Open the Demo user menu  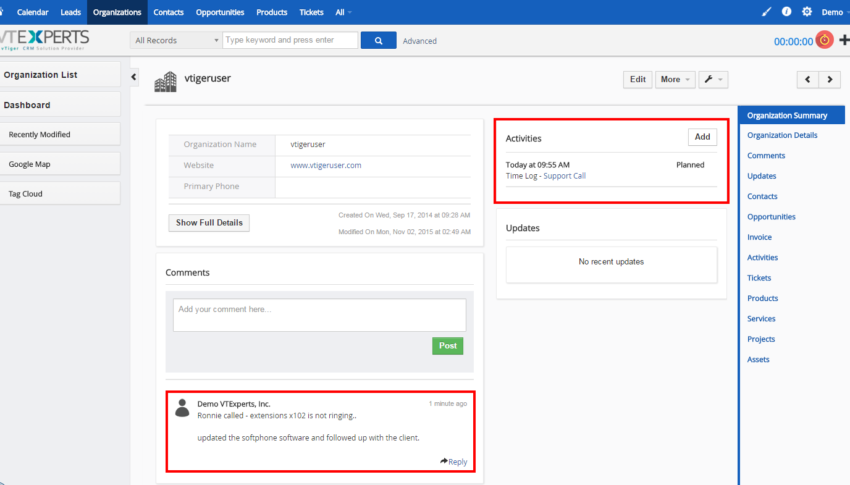[834, 12]
